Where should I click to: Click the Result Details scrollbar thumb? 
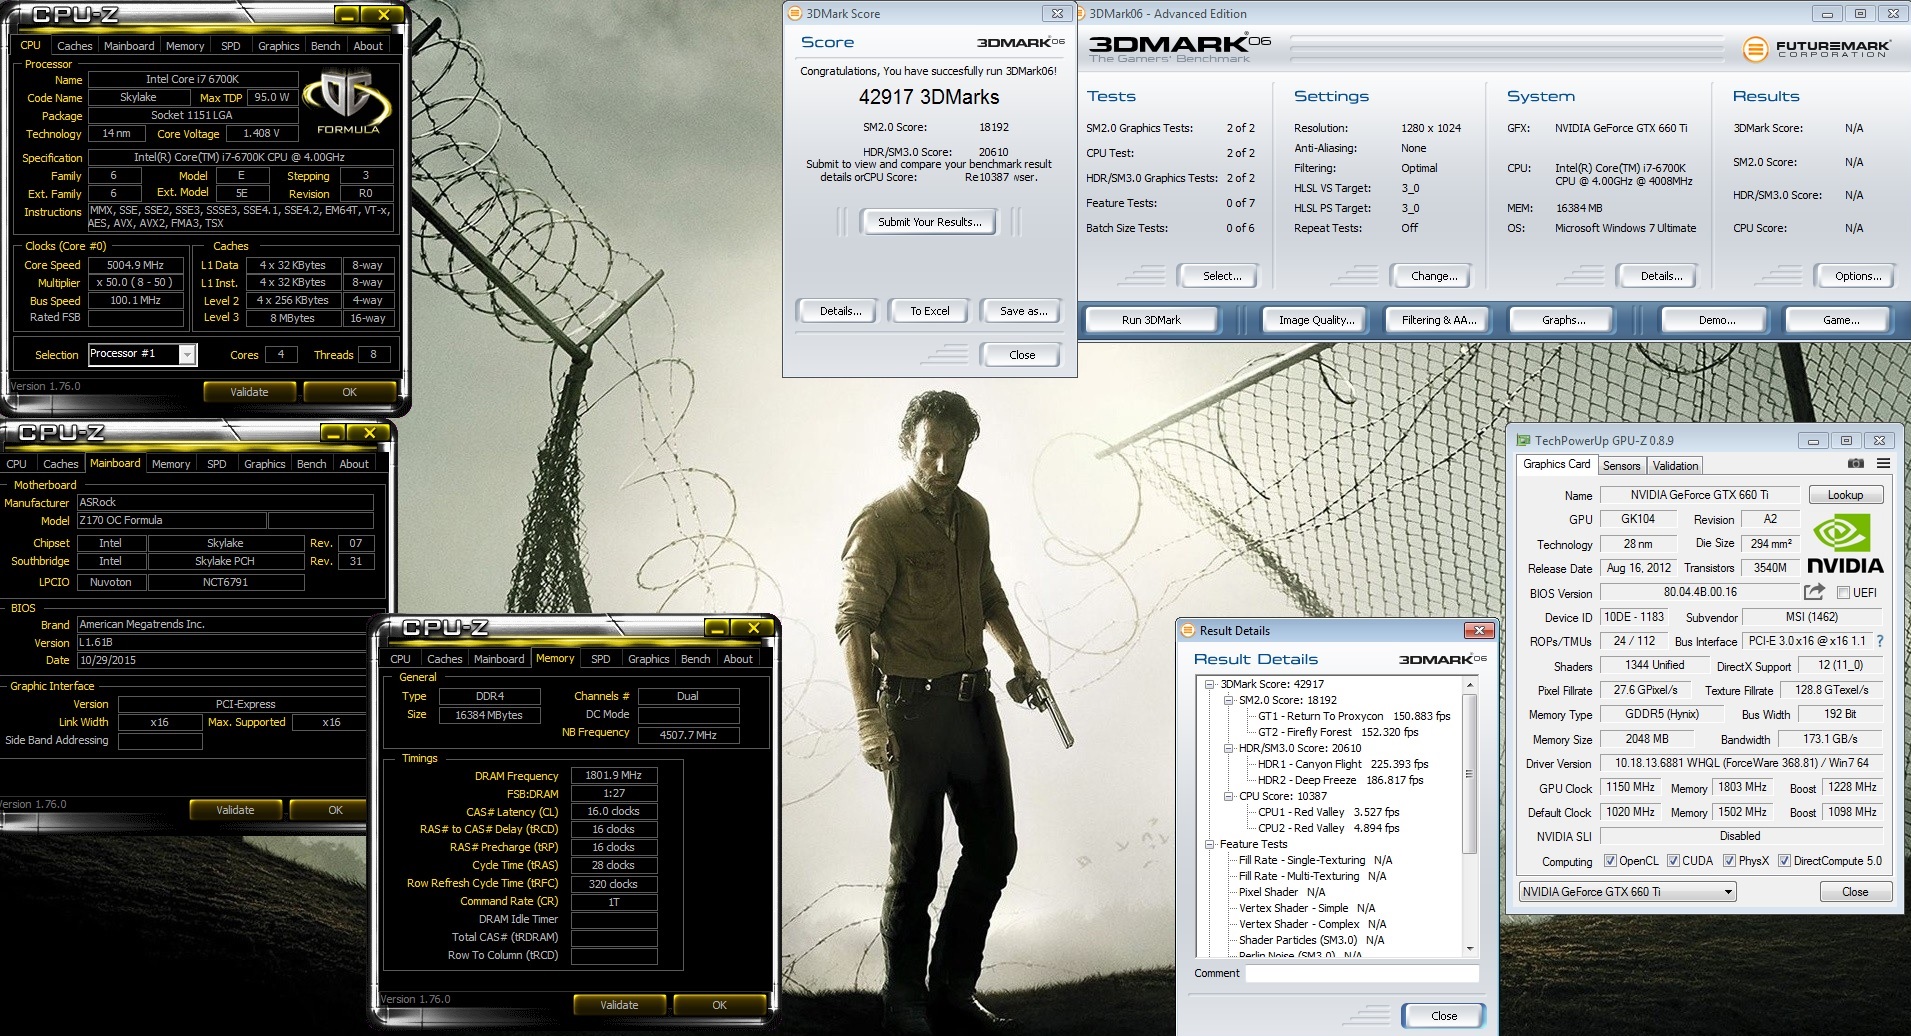[x=1469, y=775]
